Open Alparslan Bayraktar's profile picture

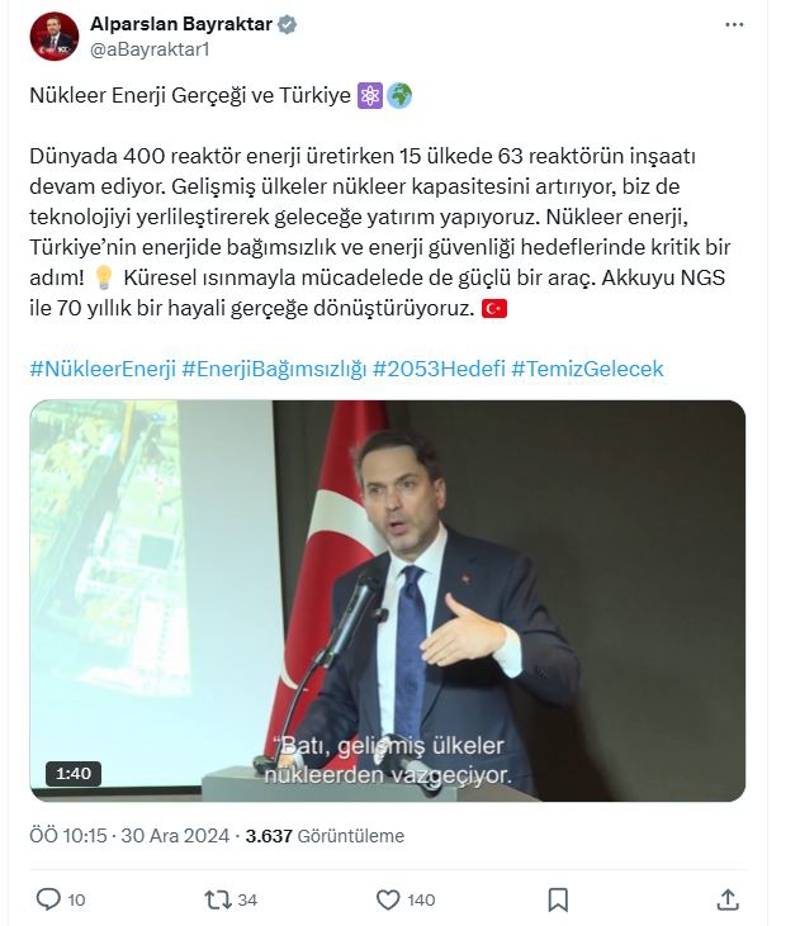click(x=54, y=36)
